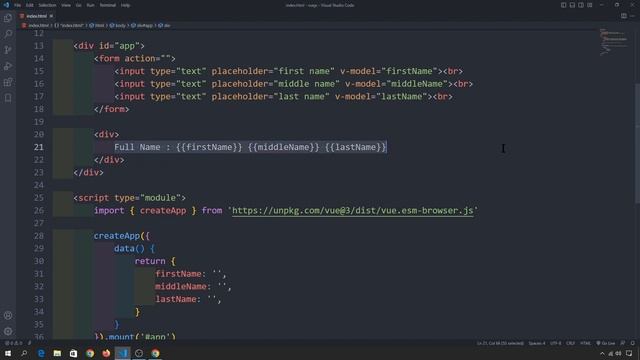This screenshot has width=640, height=360.
Task: Open editor More Actions ellipsis
Action: click(633, 16)
